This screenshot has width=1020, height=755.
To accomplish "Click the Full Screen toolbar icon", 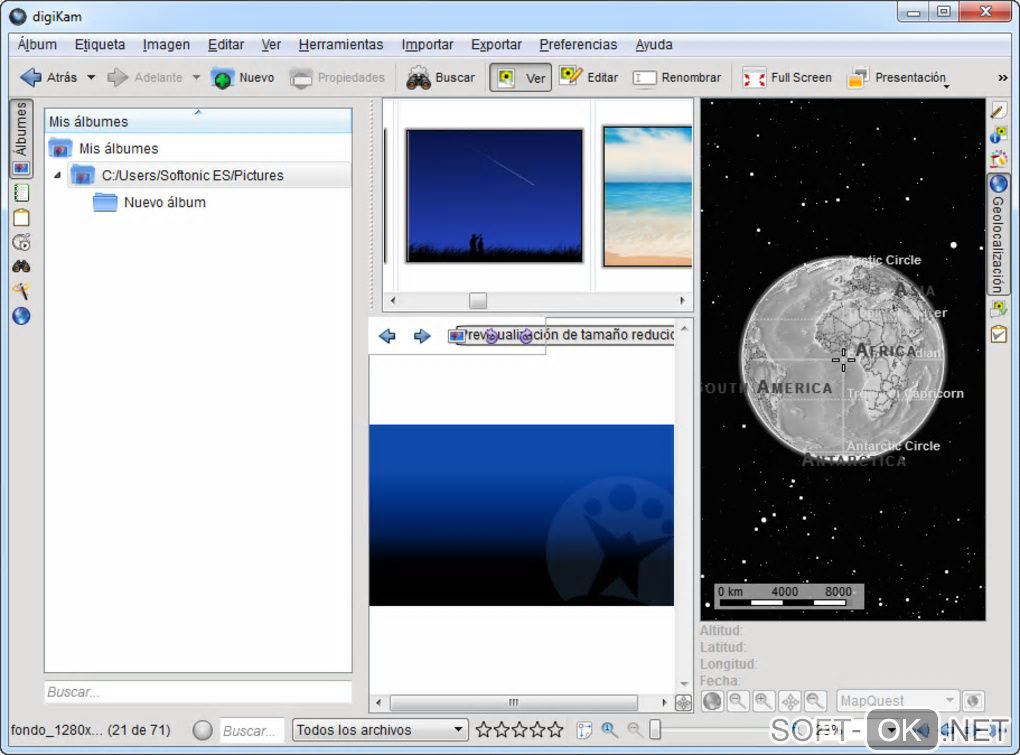I will pyautogui.click(x=754, y=77).
